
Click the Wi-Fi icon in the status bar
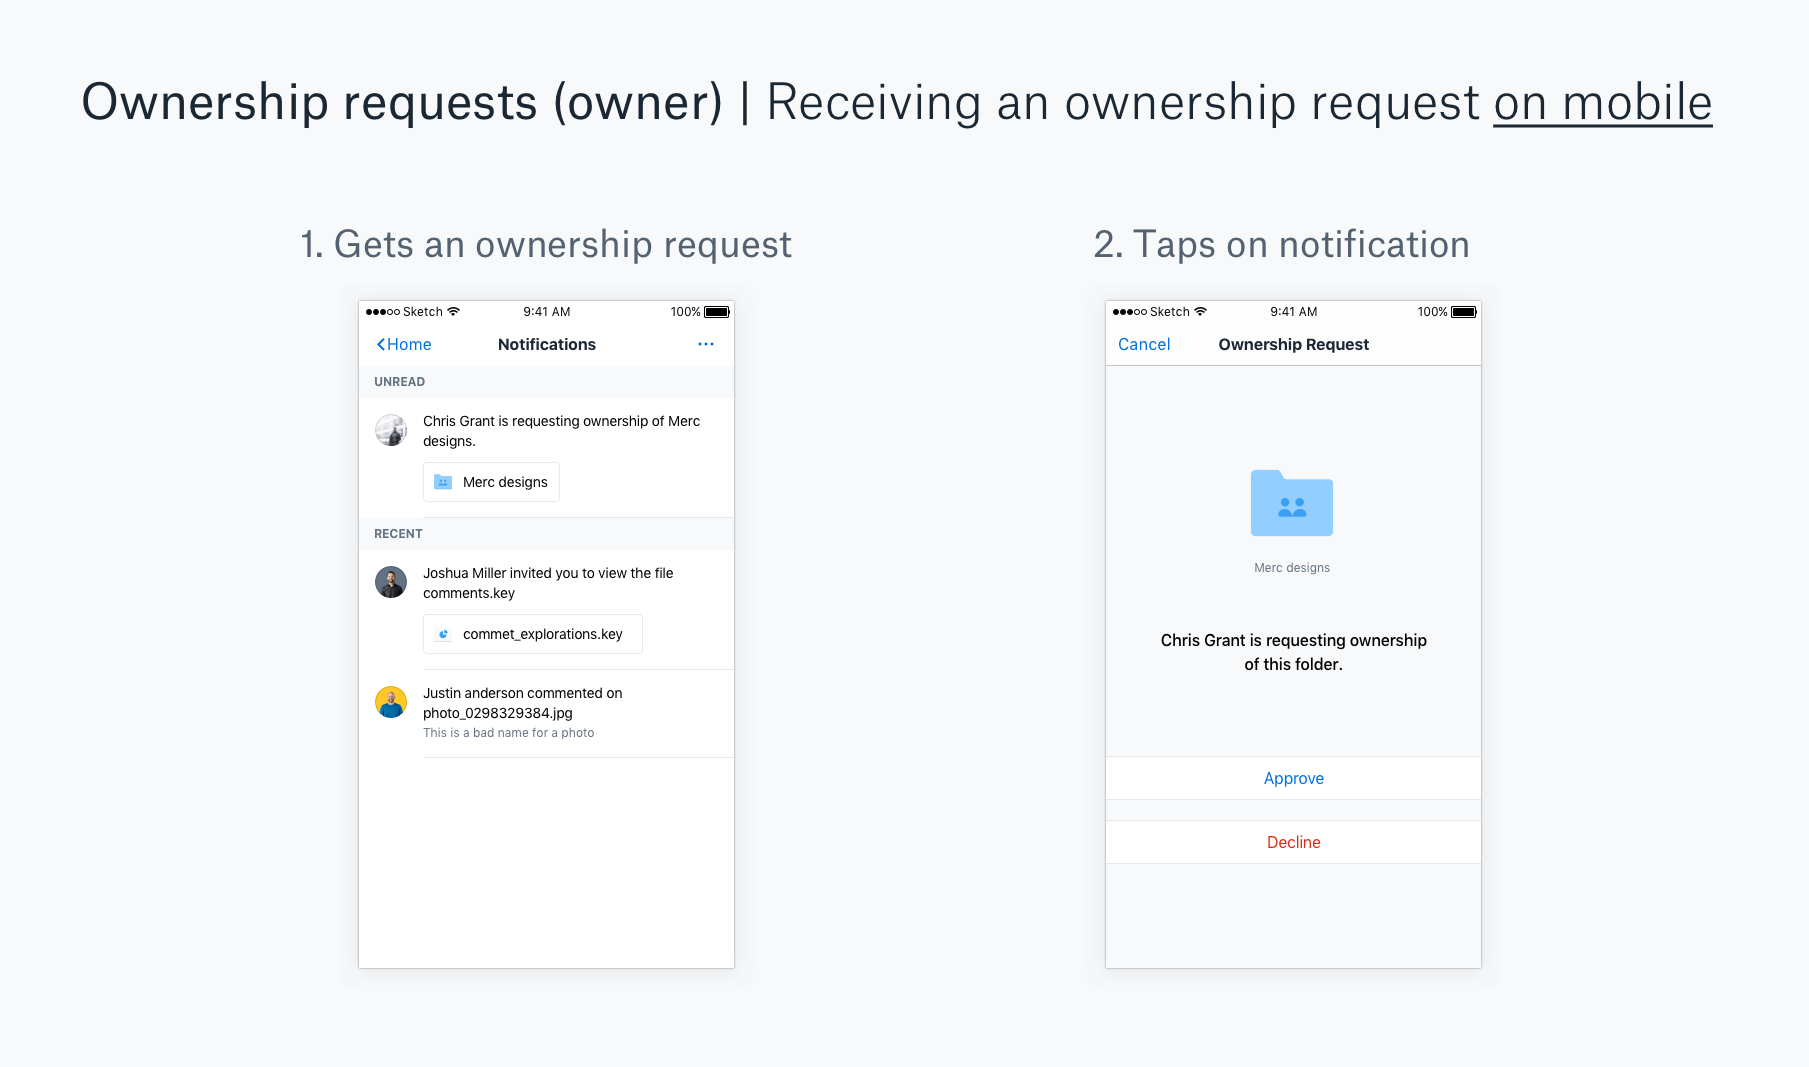coord(452,311)
